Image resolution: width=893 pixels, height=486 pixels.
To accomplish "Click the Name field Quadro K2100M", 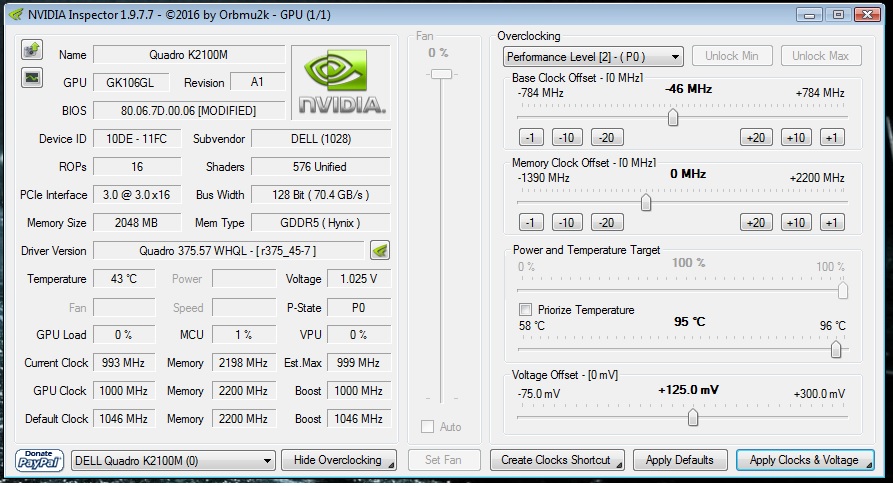I will coord(189,55).
